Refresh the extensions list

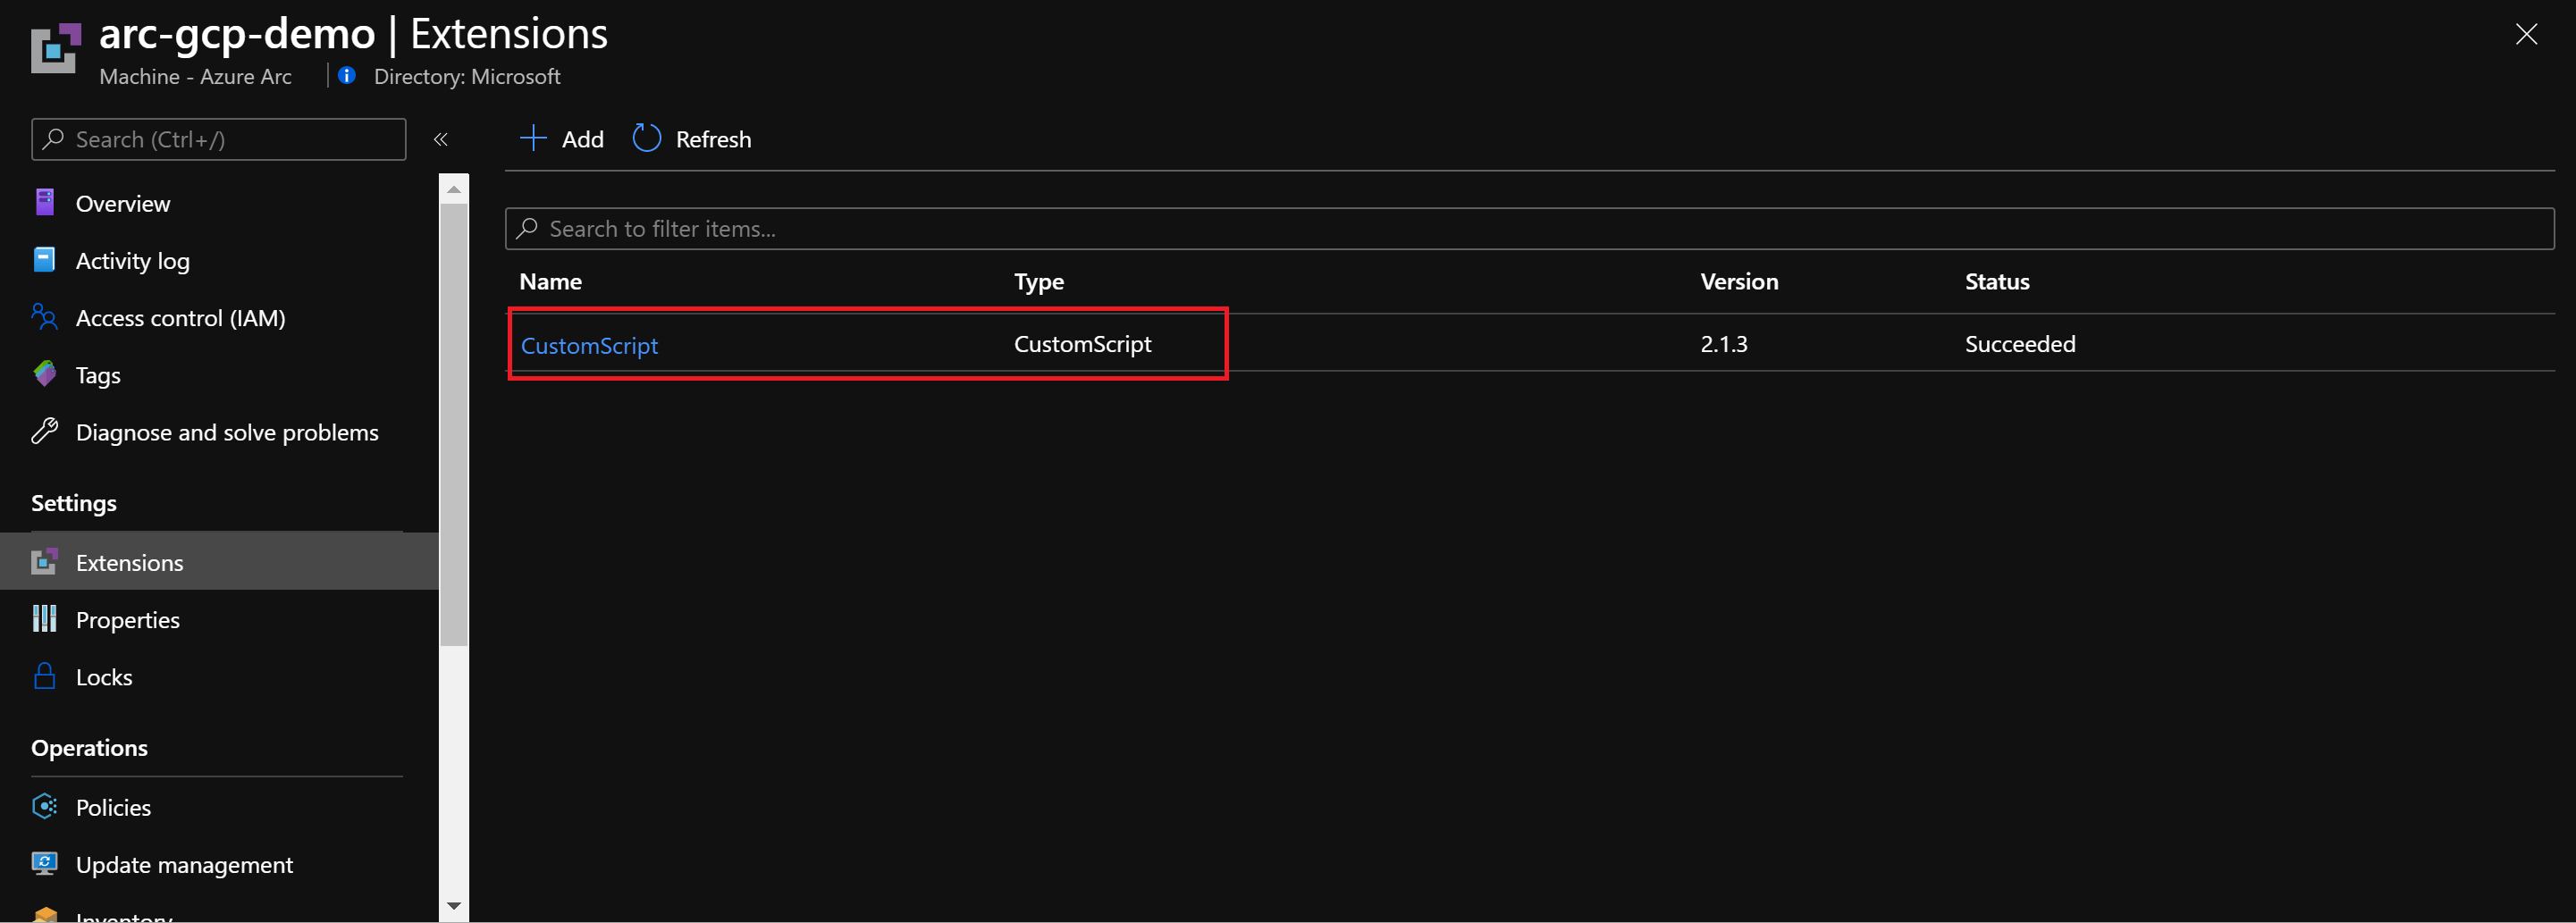(x=690, y=139)
